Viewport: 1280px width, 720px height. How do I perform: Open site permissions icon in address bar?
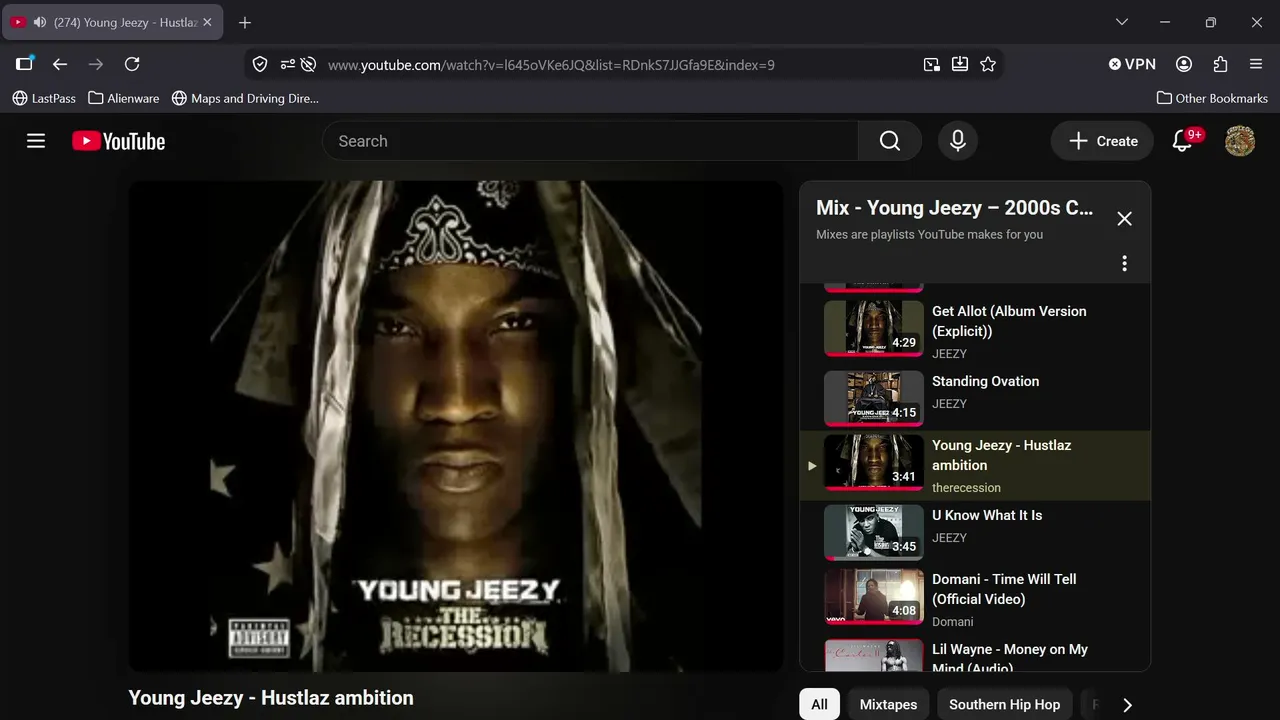(287, 64)
